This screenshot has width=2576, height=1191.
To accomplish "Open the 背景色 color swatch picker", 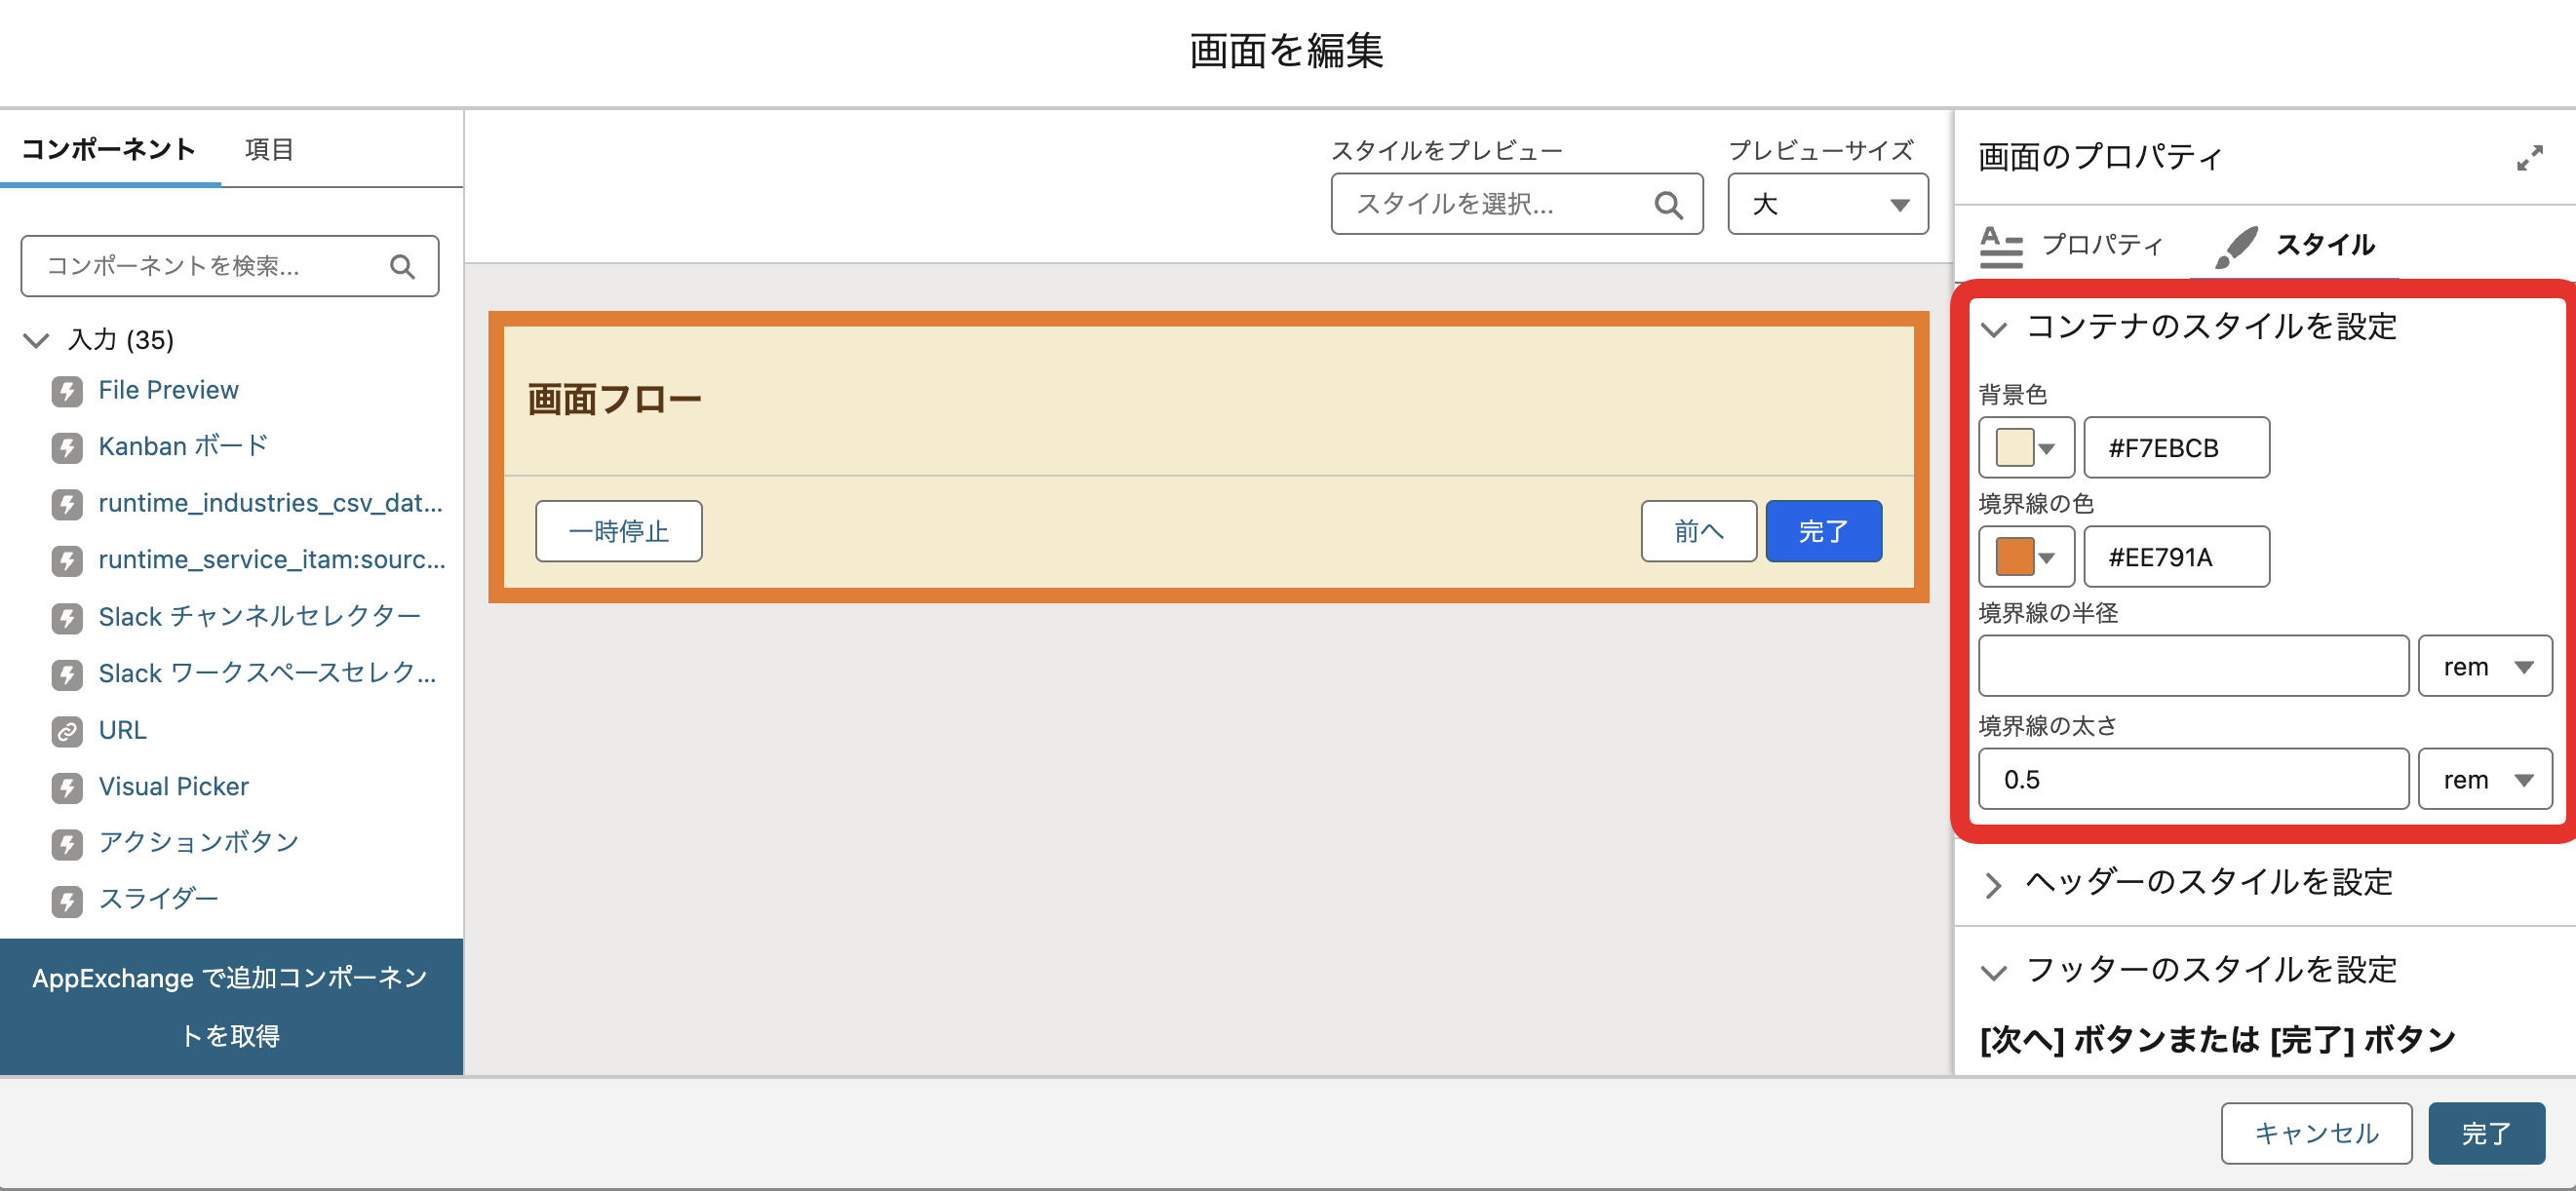I will (2025, 448).
